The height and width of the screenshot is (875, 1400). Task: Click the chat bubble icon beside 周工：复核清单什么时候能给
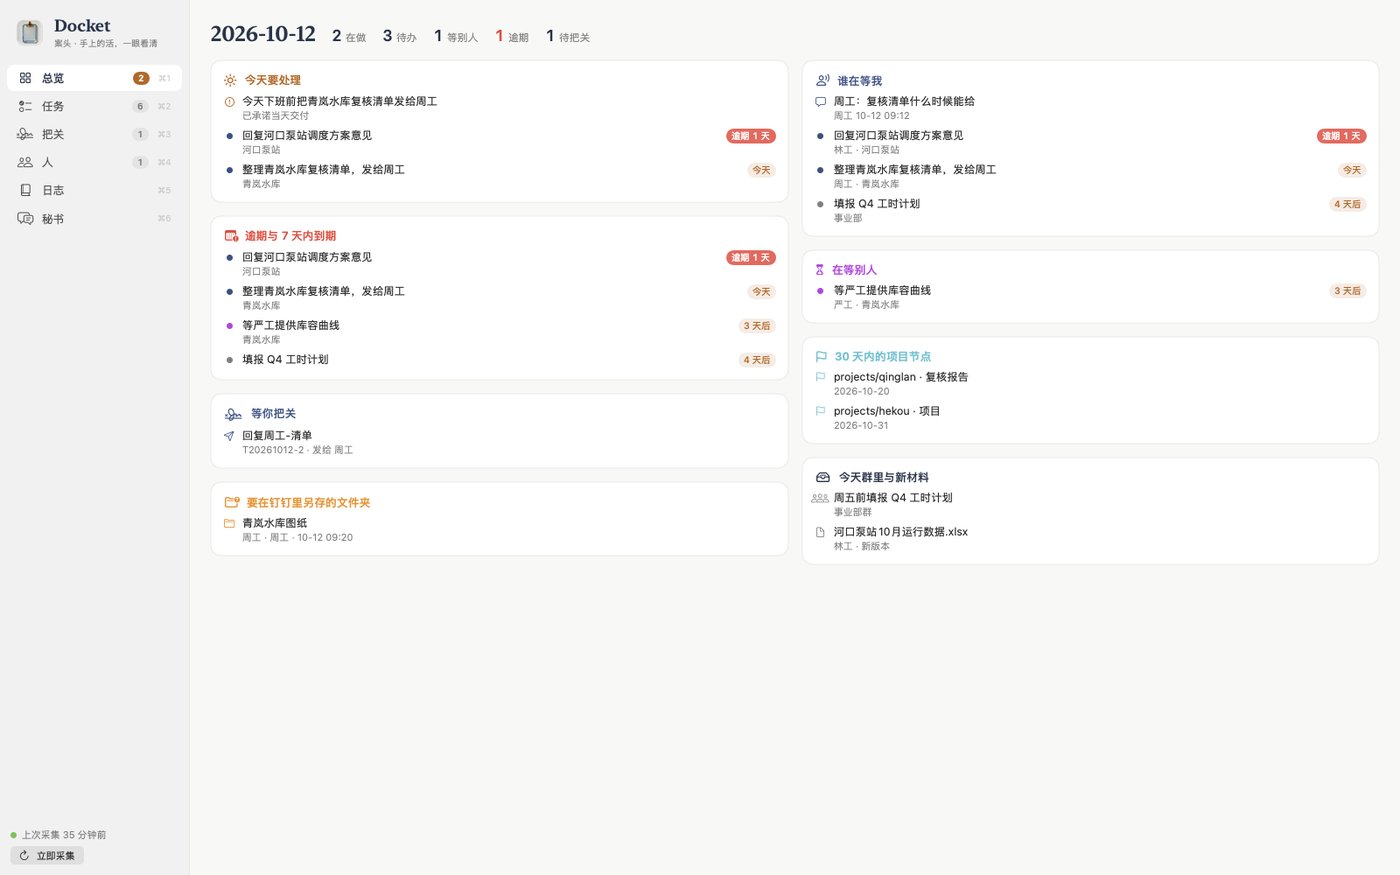coord(821,102)
